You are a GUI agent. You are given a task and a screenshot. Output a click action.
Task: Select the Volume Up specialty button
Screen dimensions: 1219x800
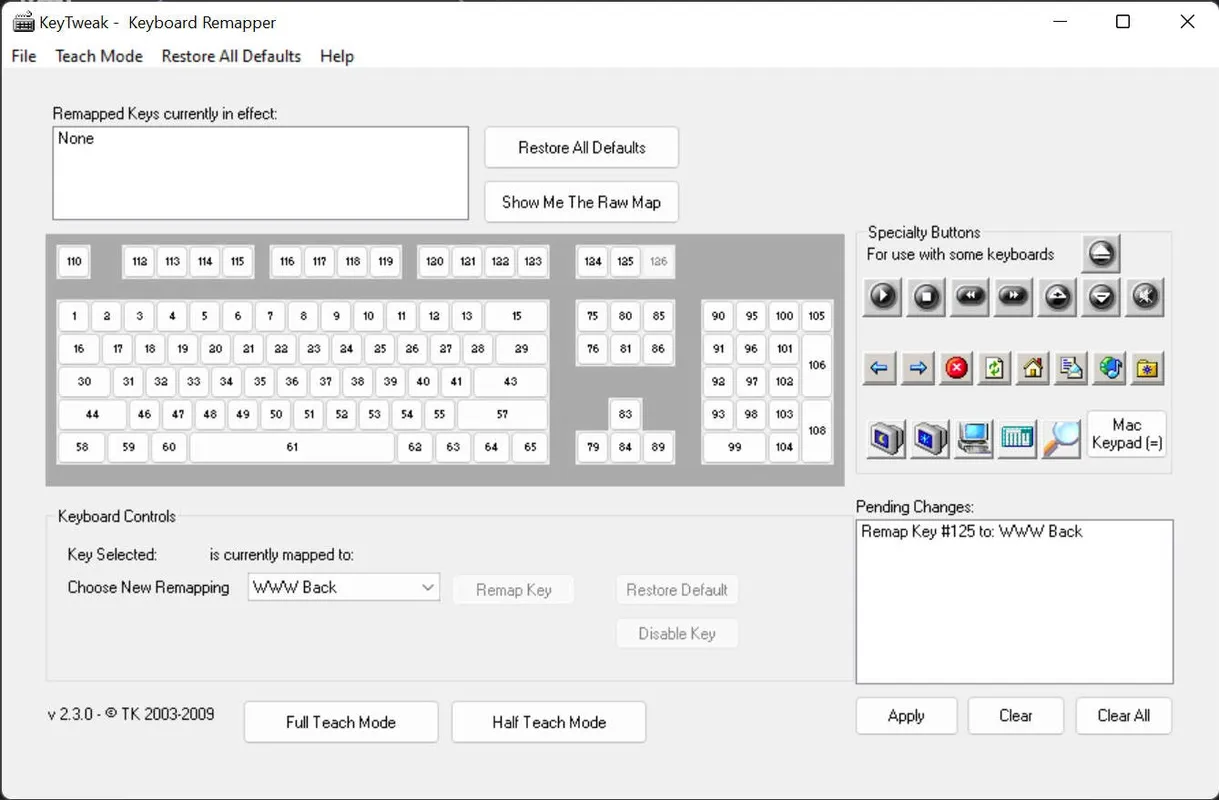[1058, 297]
